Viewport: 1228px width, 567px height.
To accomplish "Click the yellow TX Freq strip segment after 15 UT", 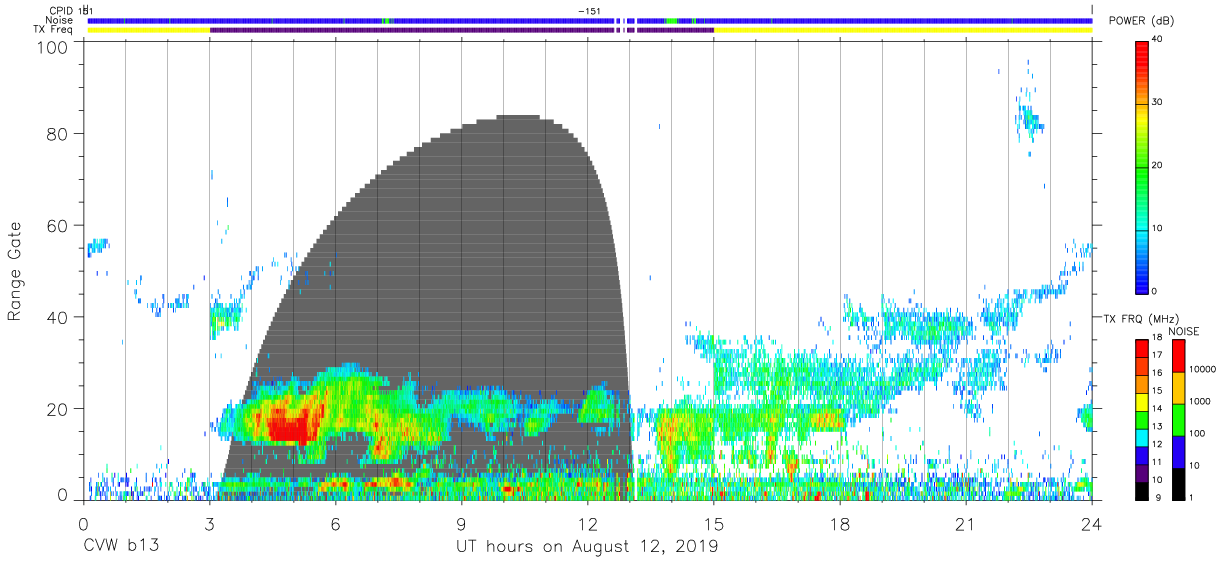I will pos(903,30).
